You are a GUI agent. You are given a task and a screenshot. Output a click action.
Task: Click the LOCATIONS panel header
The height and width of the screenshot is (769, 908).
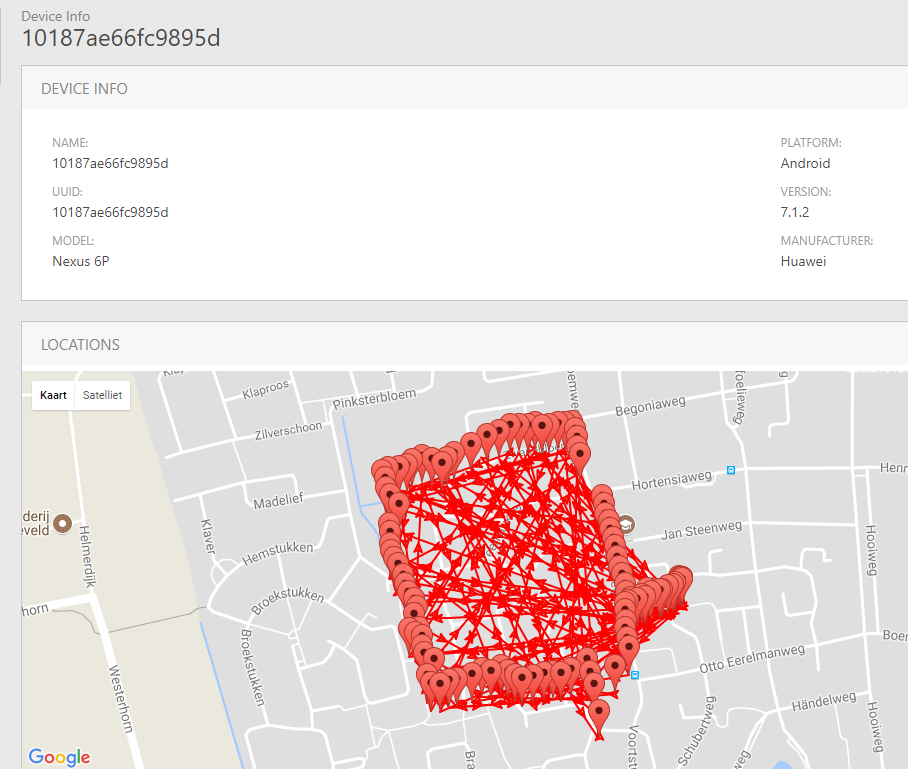[x=464, y=345]
